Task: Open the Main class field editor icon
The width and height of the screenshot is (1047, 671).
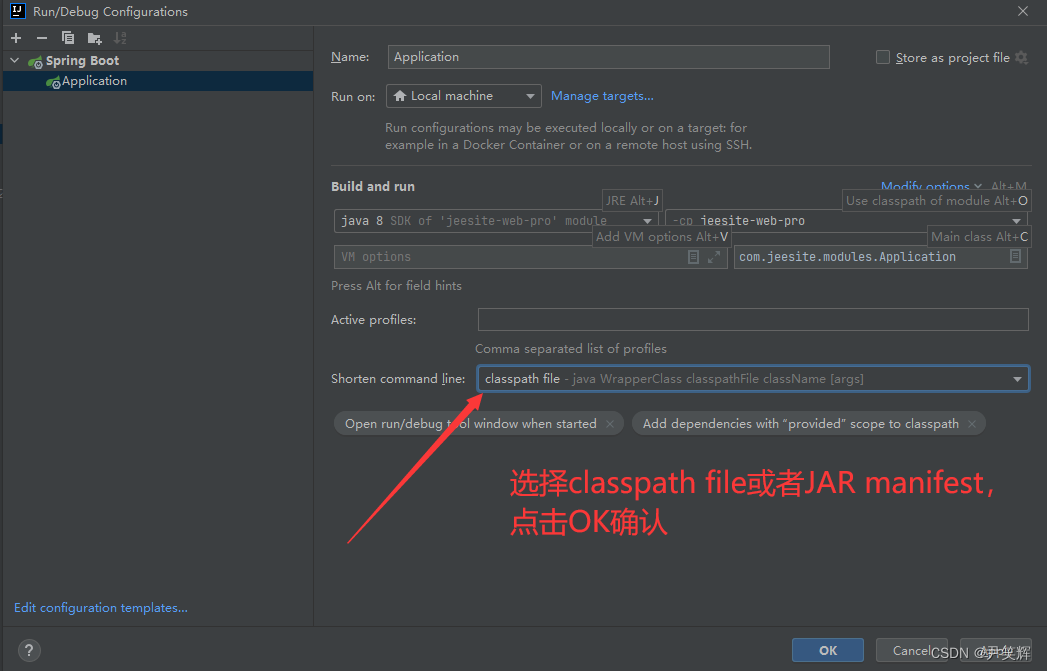Action: (x=1016, y=256)
